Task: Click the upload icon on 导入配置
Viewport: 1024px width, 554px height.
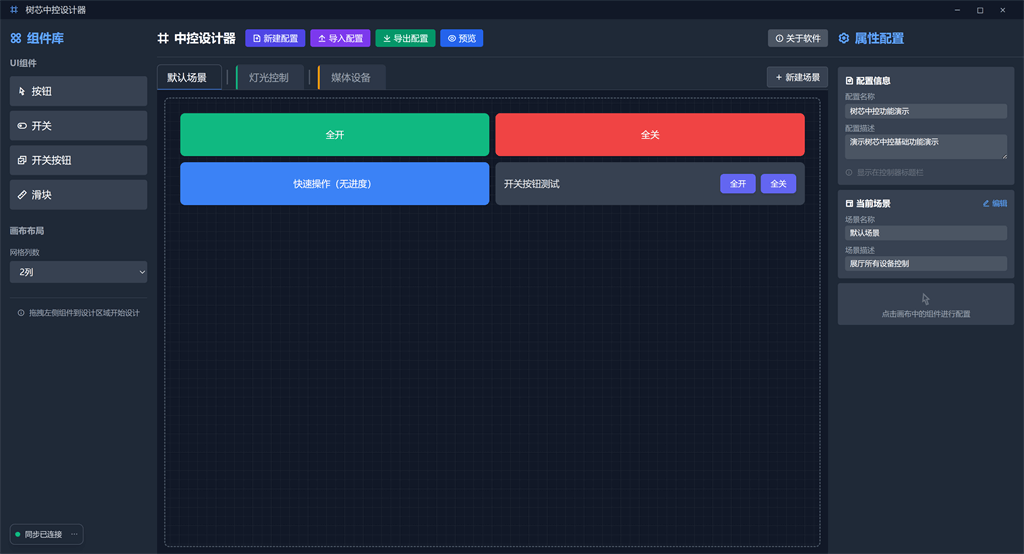Action: pos(321,39)
